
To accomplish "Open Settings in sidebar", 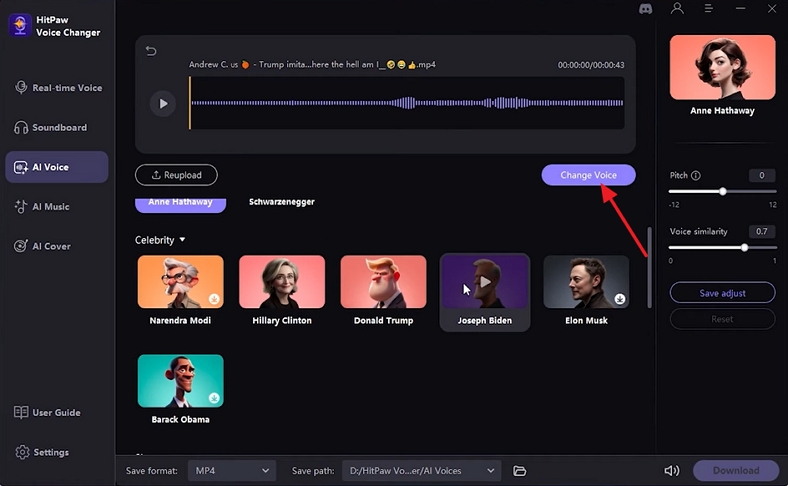I will point(42,452).
